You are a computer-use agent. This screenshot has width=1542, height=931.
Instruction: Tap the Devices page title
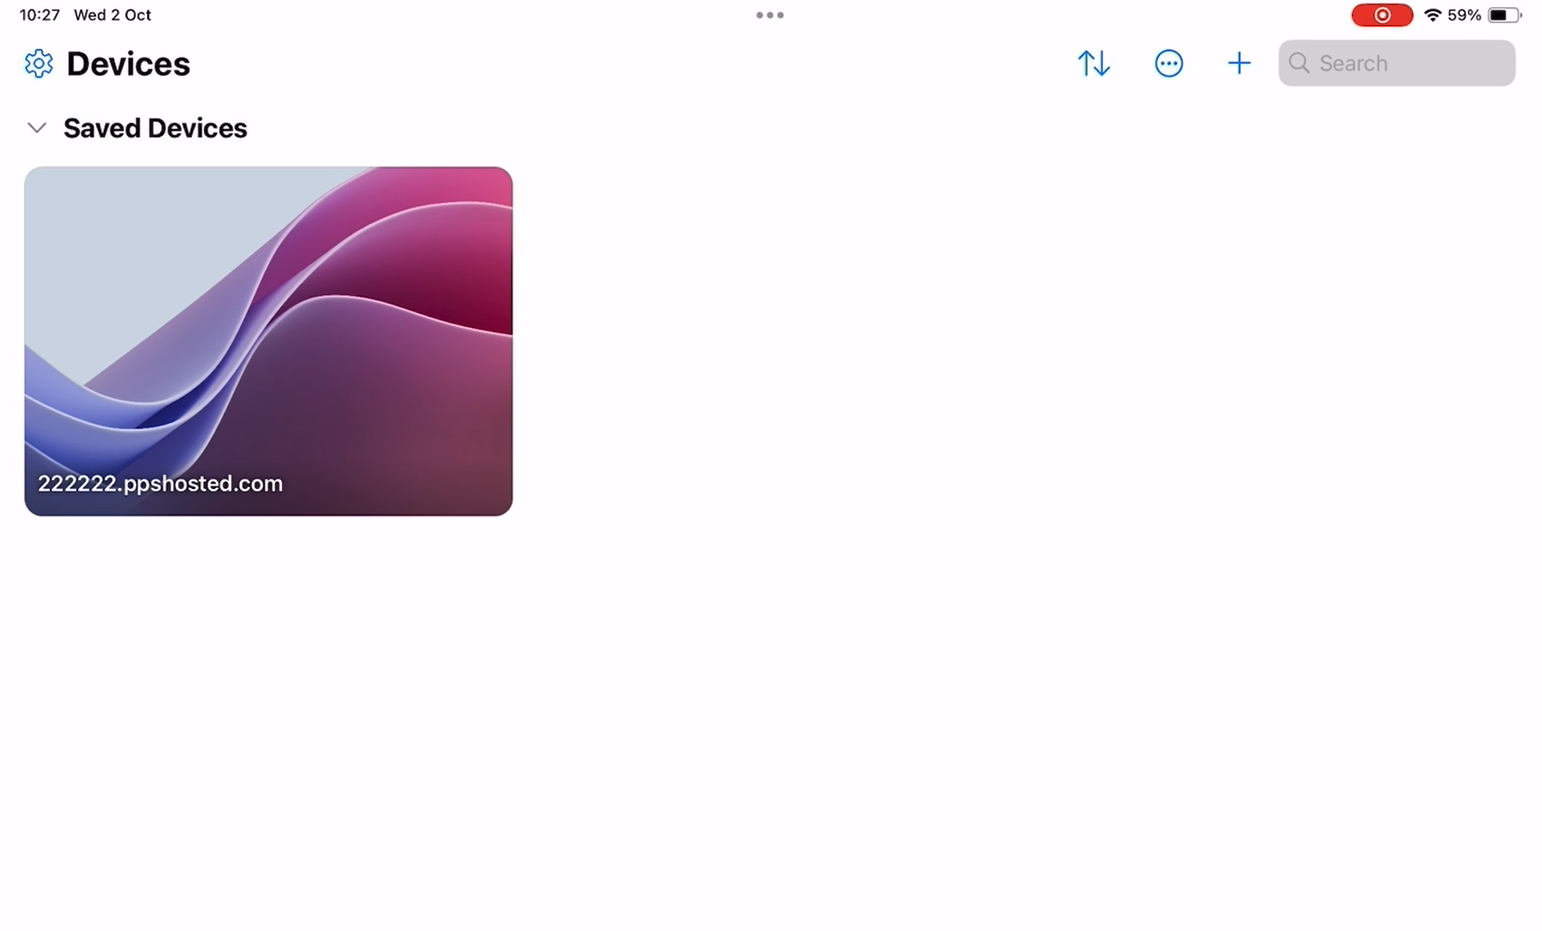128,64
